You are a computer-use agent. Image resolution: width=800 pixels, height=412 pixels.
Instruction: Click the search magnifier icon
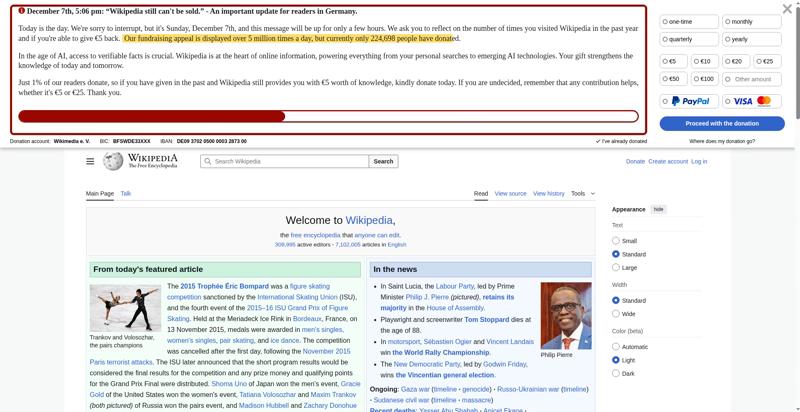[x=208, y=161]
